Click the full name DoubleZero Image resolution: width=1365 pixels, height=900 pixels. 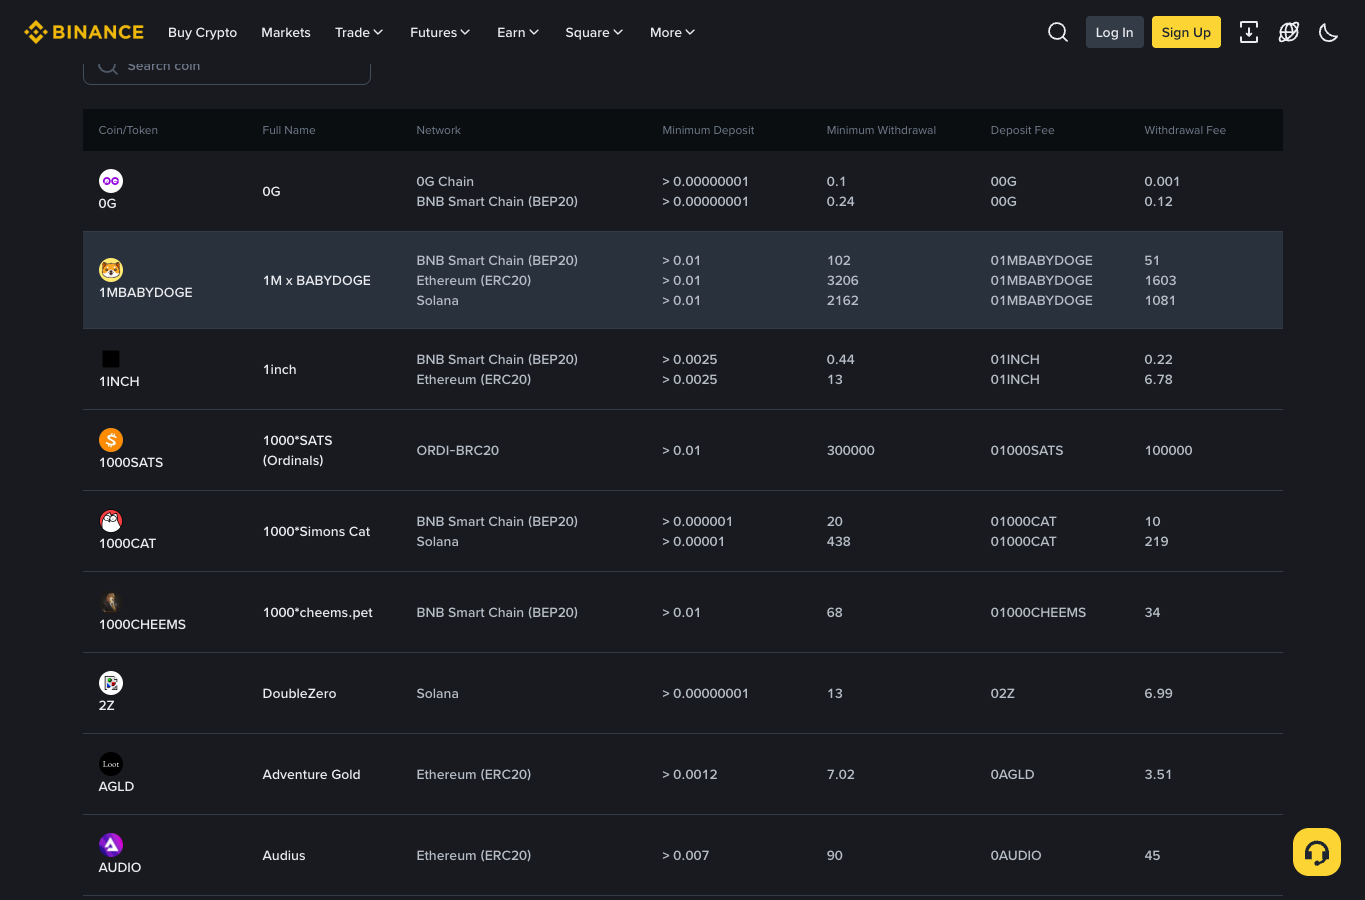[300, 693]
